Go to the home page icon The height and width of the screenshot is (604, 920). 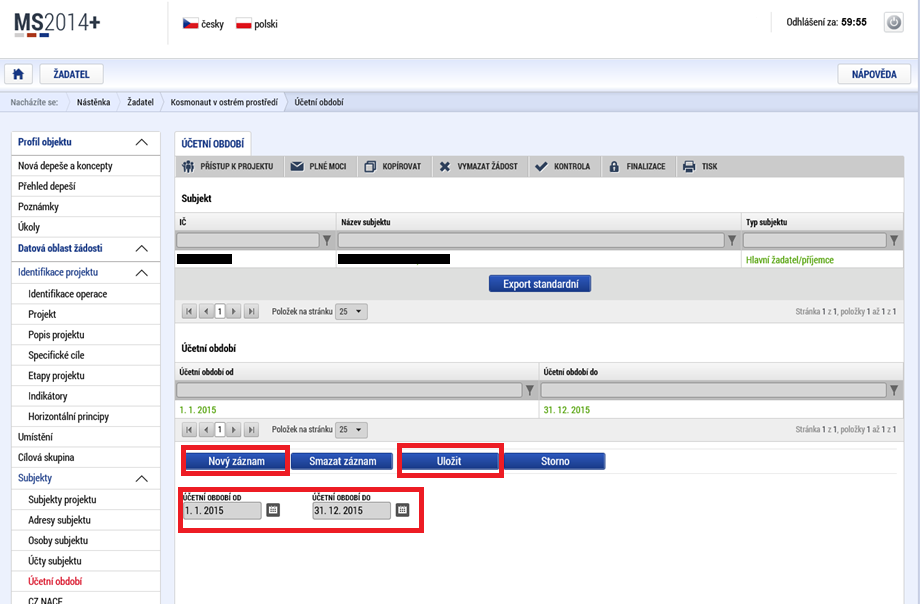[18, 74]
